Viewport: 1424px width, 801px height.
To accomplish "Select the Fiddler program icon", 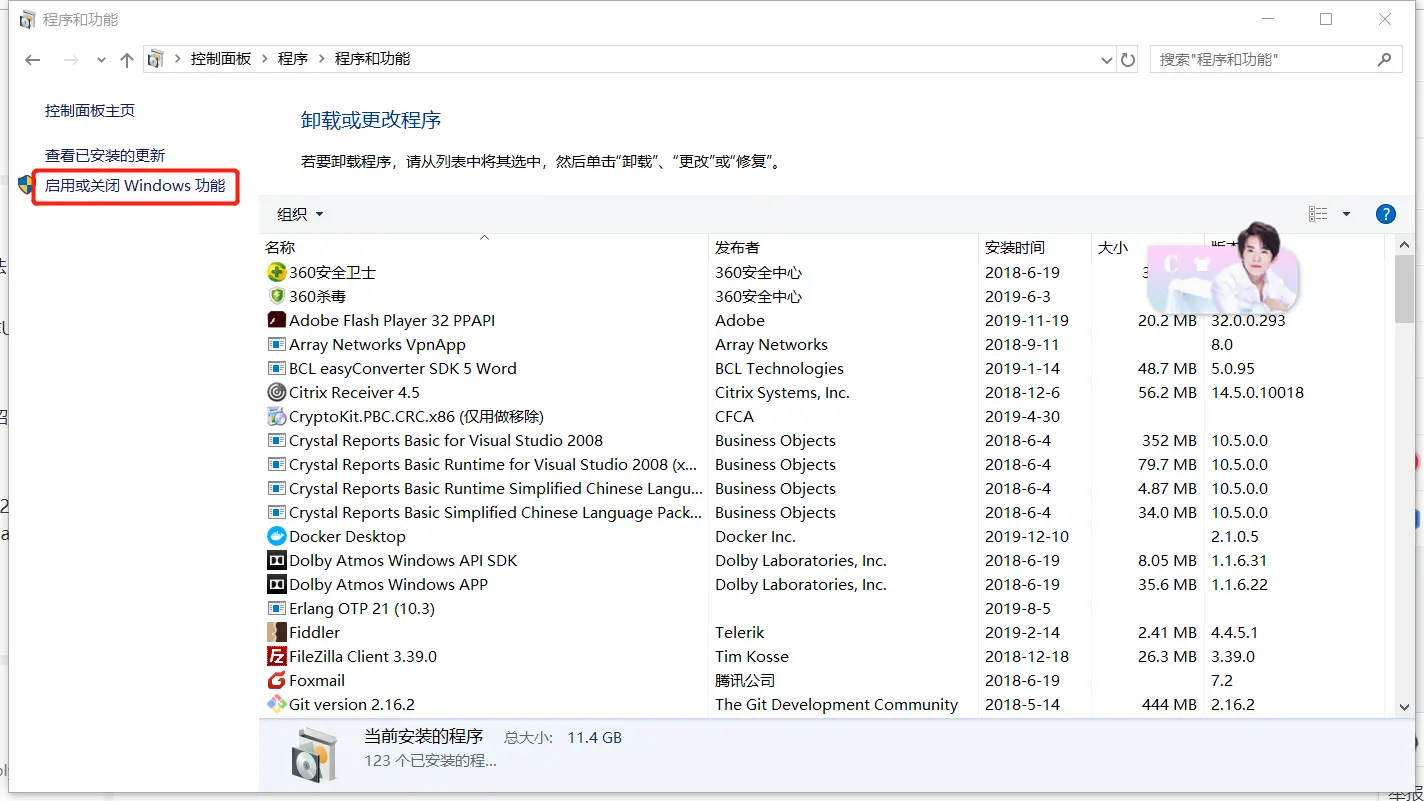I will 277,632.
